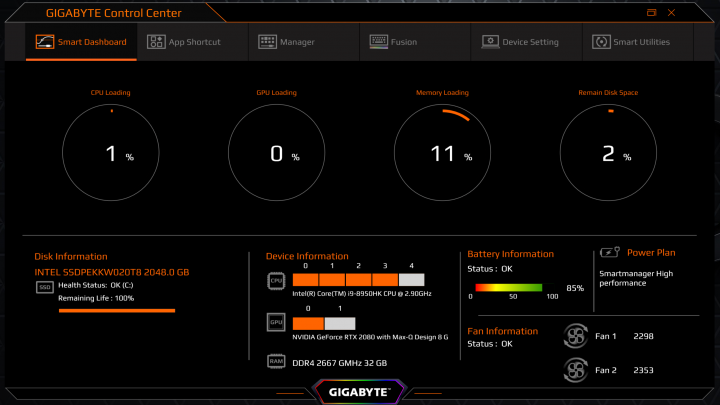This screenshot has height=405, width=720.
Task: Click the Device Information heading
Action: [307, 256]
